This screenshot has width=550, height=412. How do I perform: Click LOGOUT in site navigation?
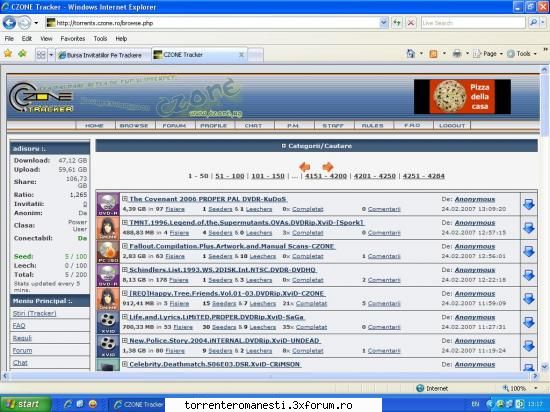tap(452, 126)
